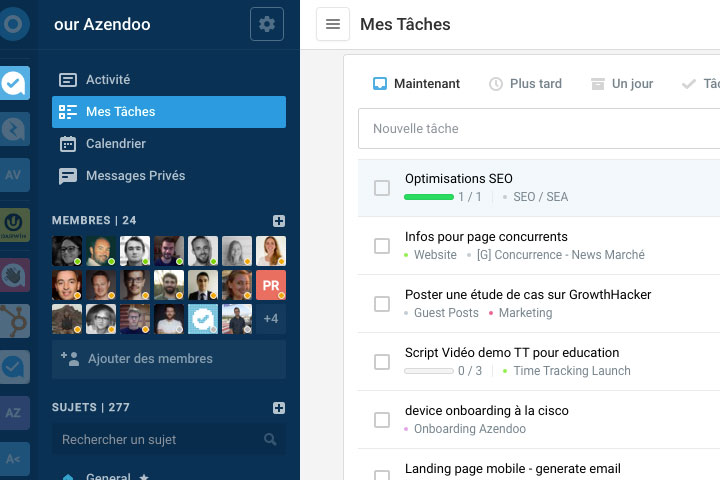Check the Infos pour page concurrents checkbox
Screen dimensions: 720x480
[x=382, y=246]
